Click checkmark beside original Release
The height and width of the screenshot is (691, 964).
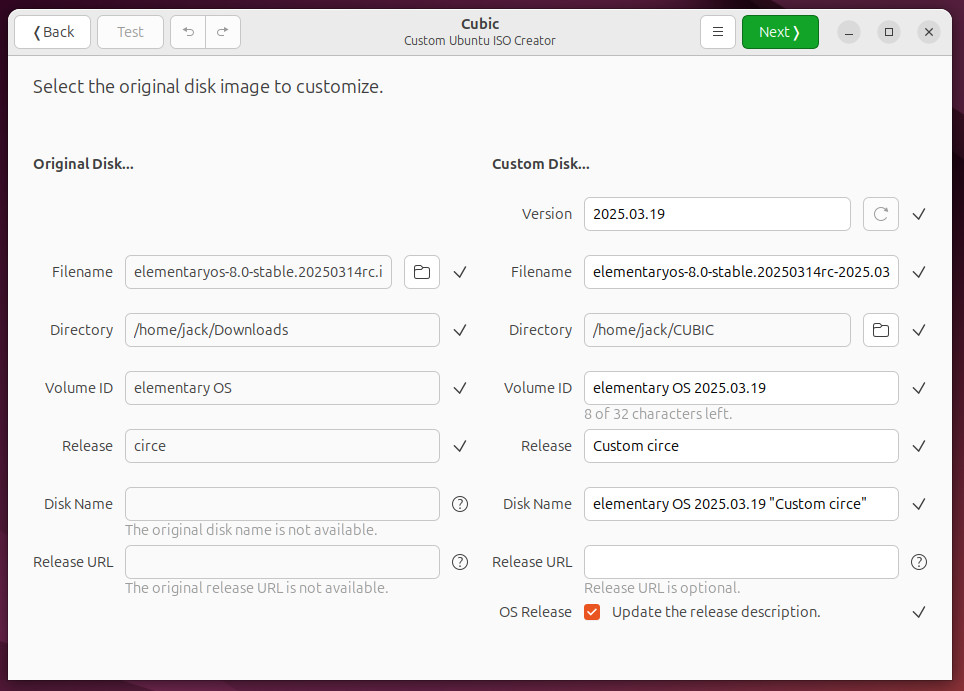point(460,446)
